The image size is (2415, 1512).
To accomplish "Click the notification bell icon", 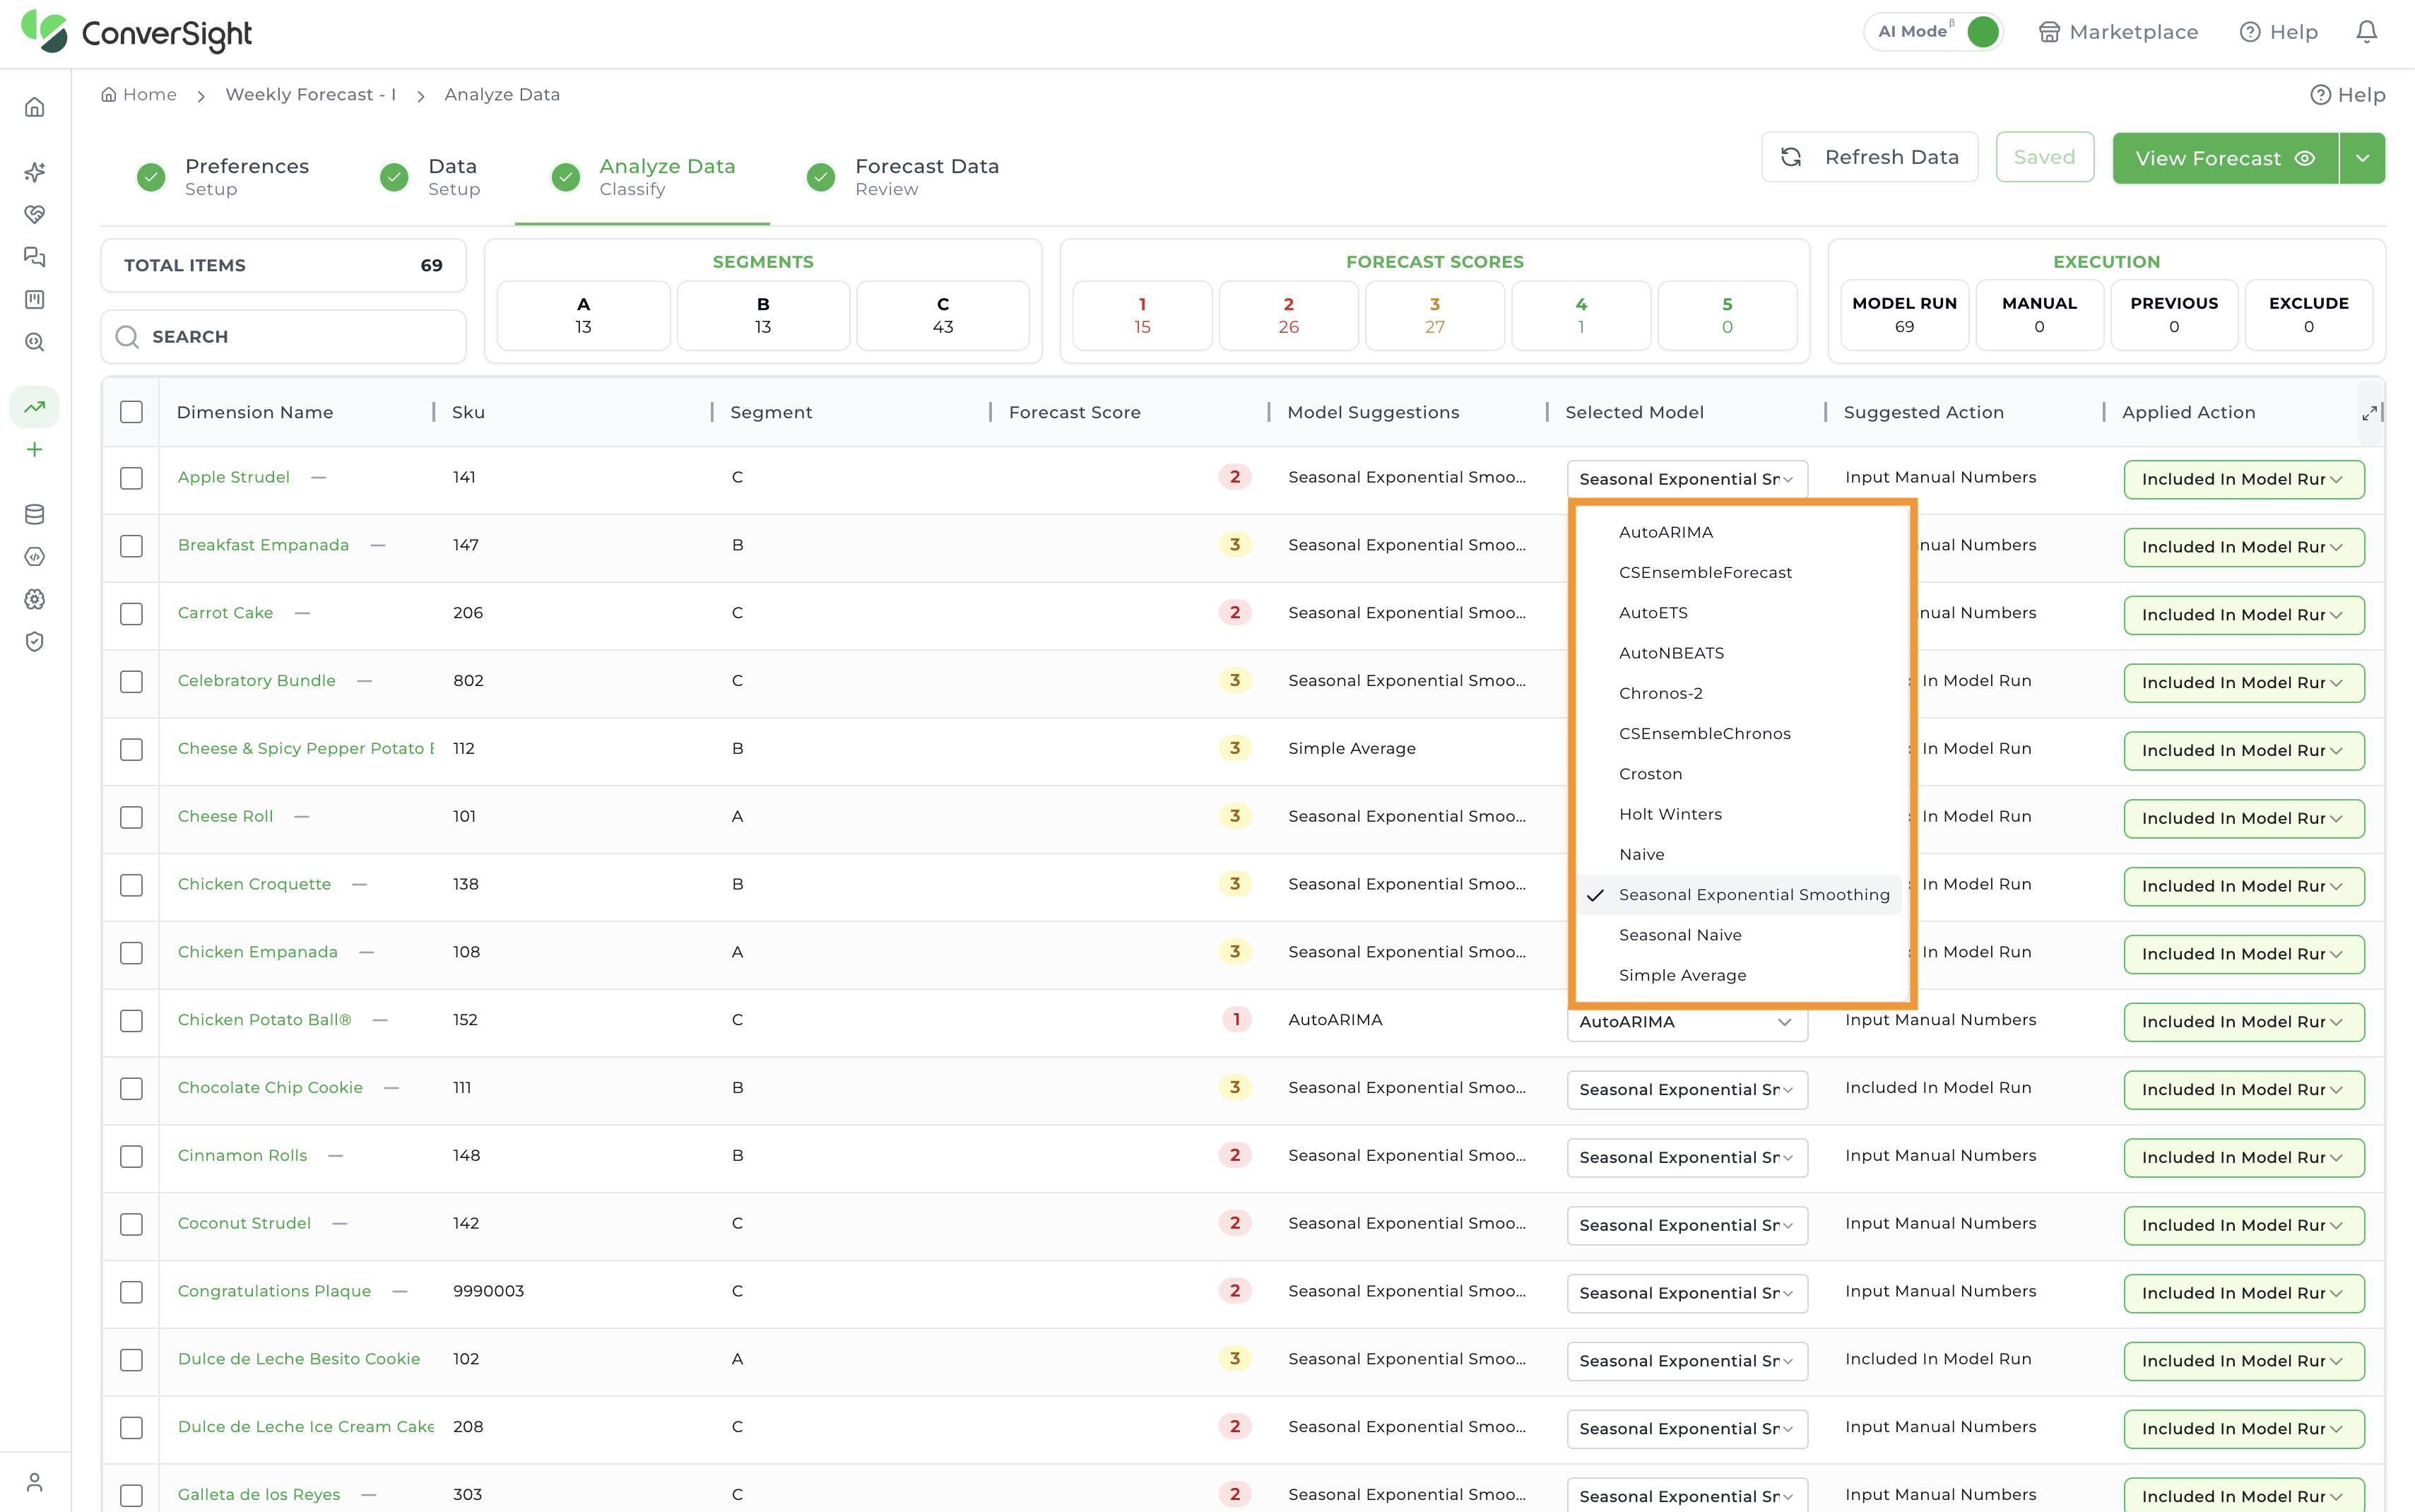I will [x=2366, y=32].
